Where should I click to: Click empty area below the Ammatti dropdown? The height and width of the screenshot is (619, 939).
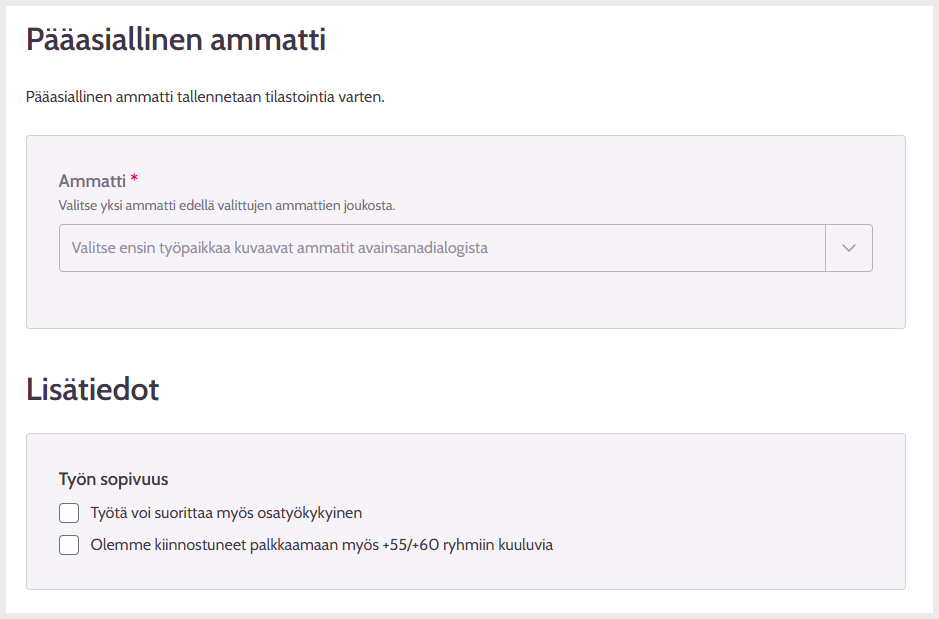(465, 299)
